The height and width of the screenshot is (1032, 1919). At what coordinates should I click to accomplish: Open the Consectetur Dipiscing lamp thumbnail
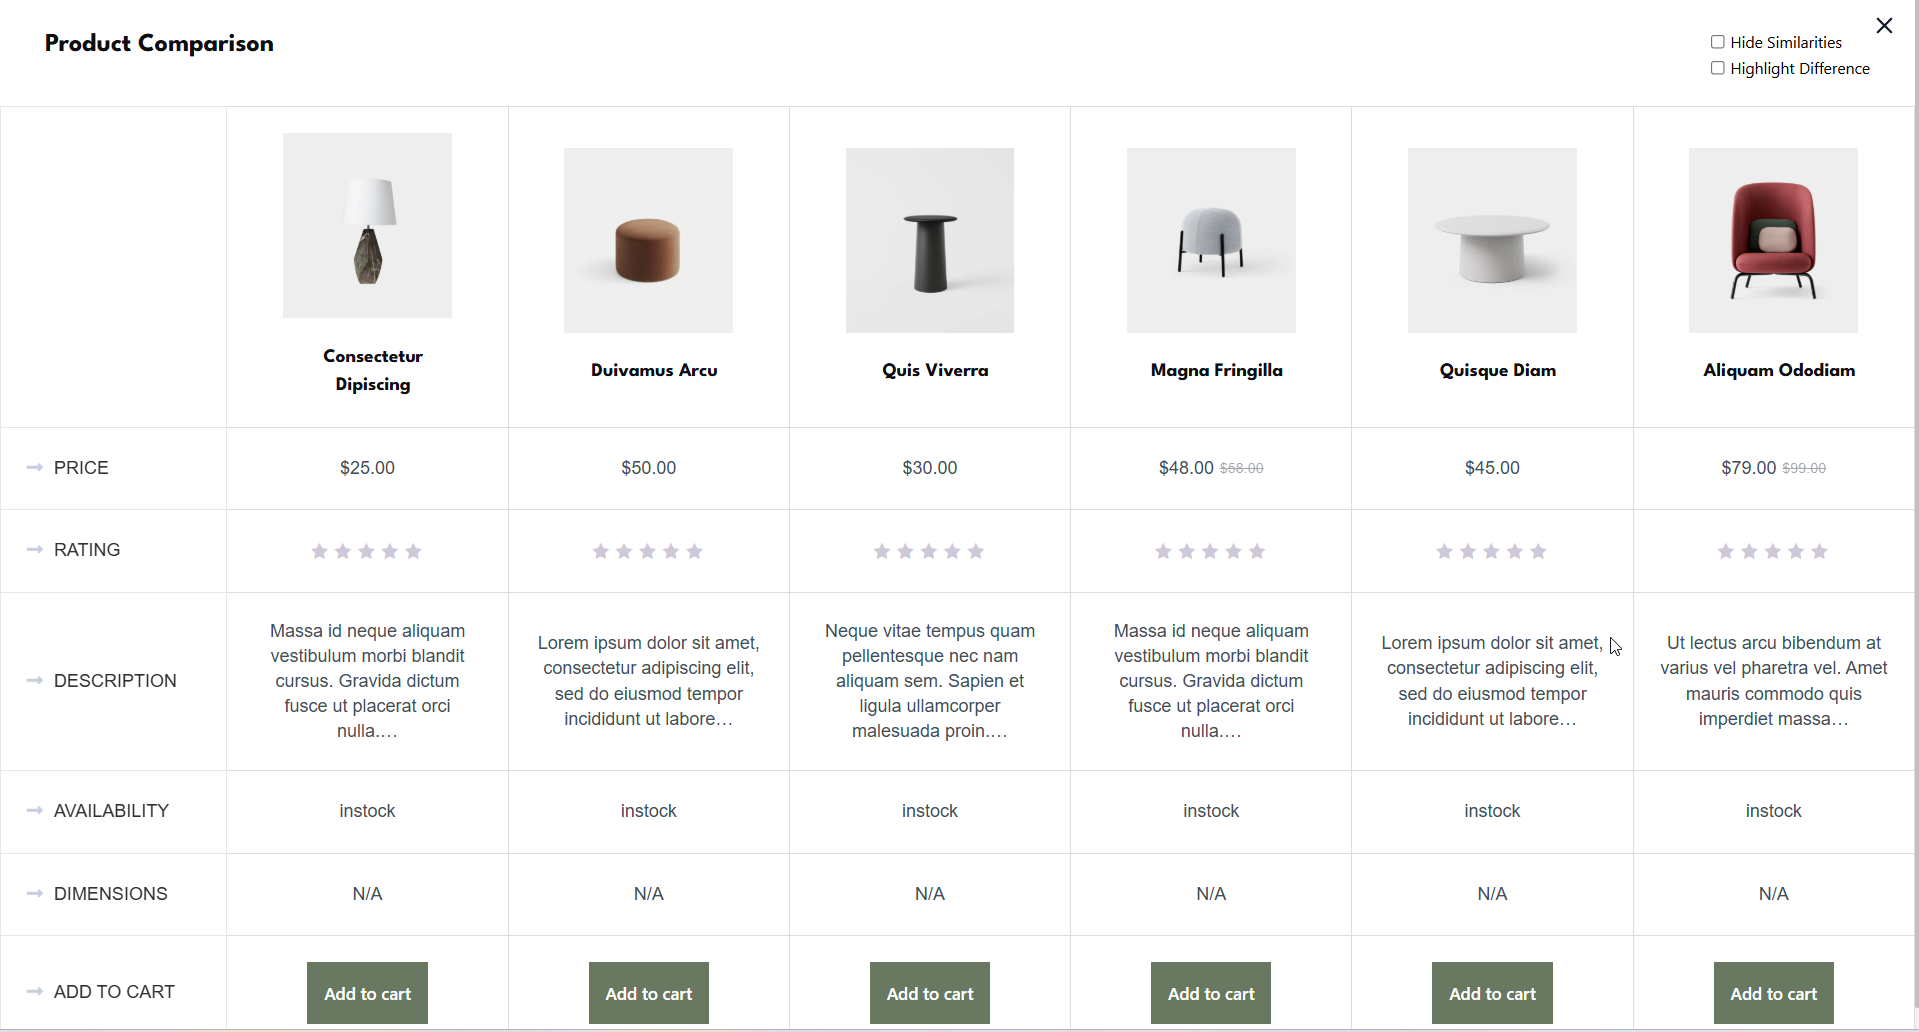tap(367, 225)
